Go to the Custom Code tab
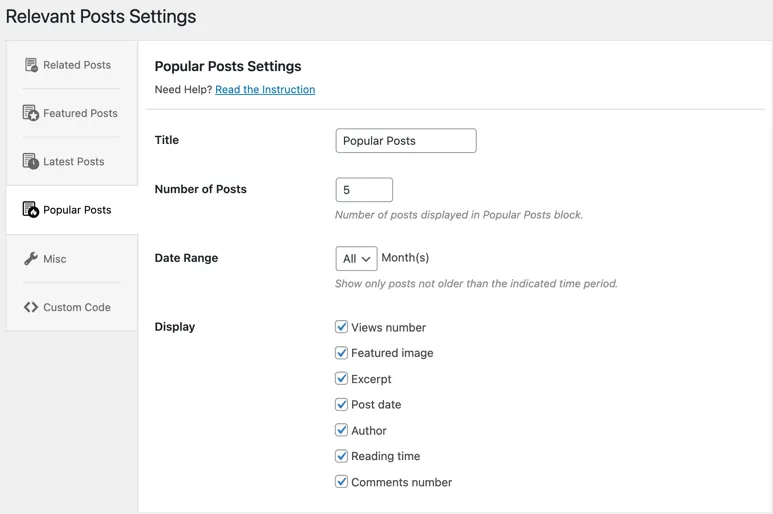773x514 pixels. pos(76,307)
